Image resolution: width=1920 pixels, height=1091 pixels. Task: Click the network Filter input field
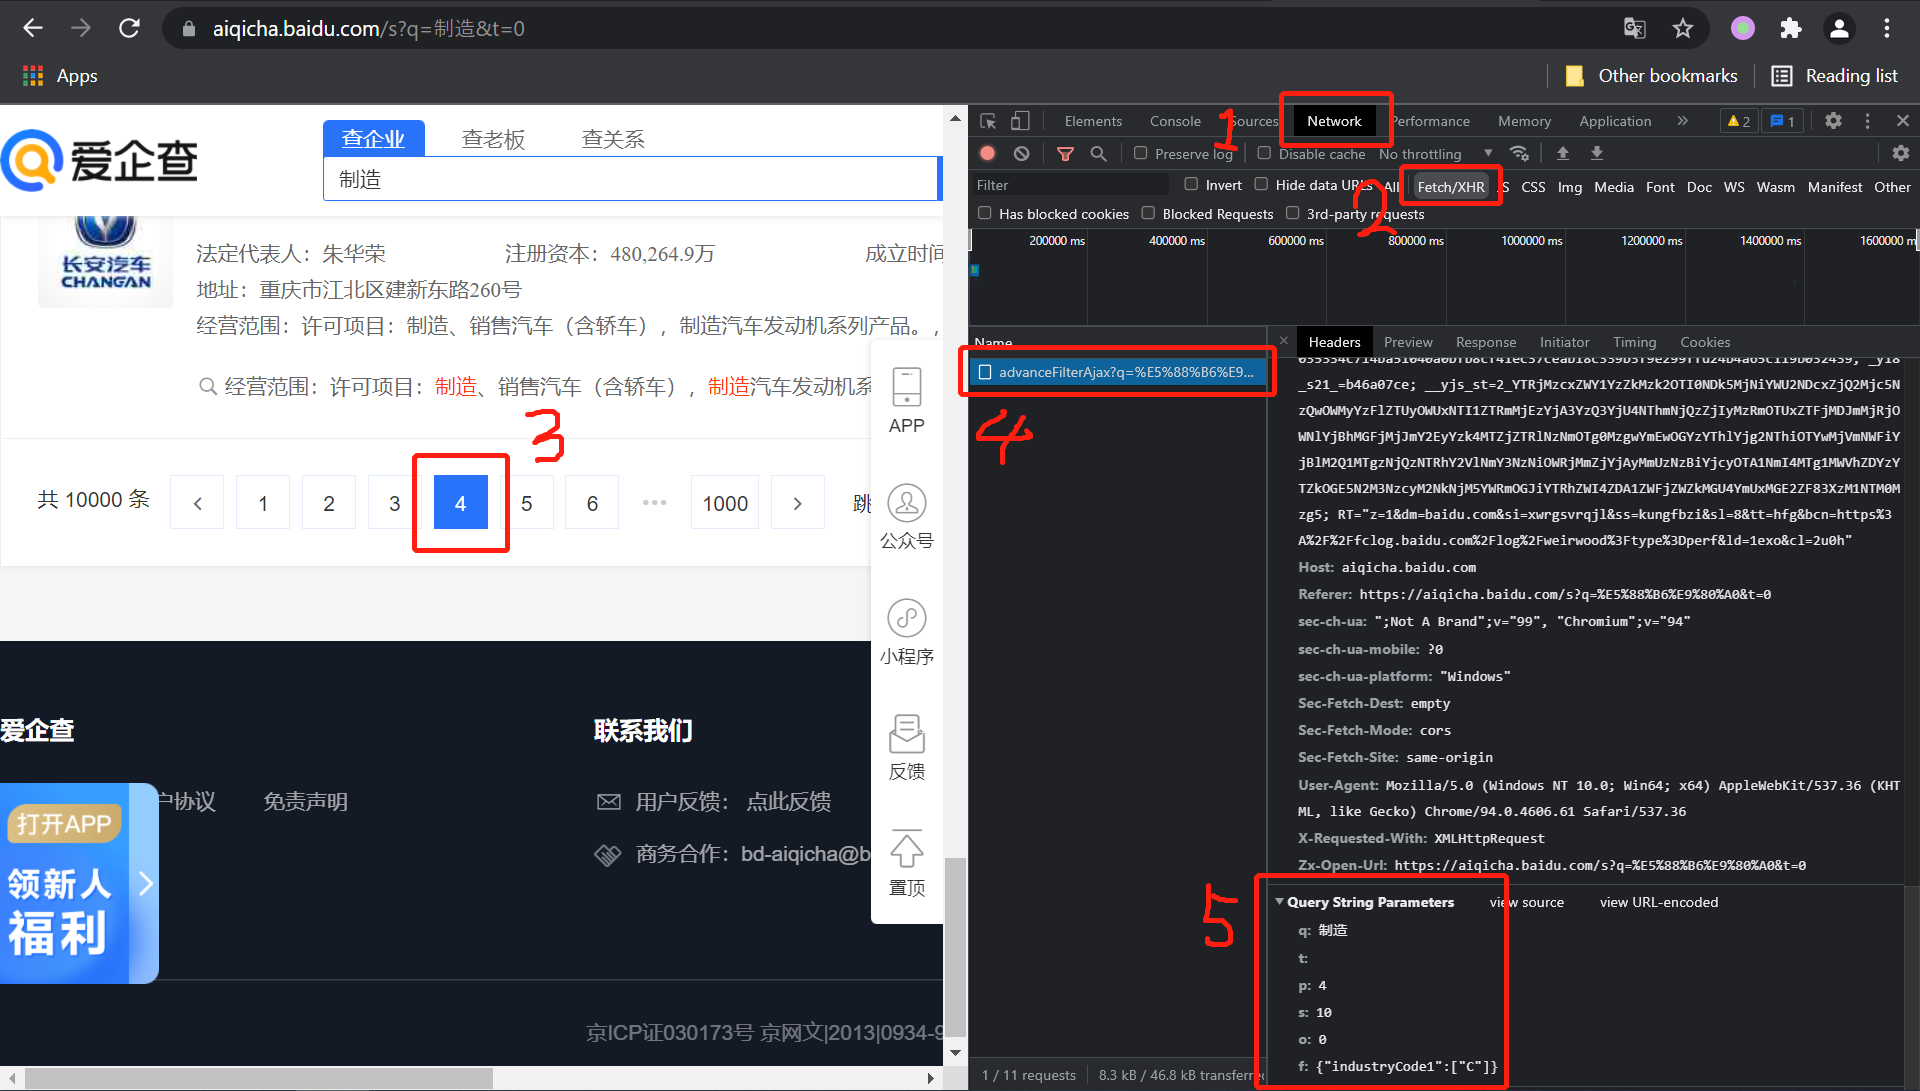tap(1071, 185)
